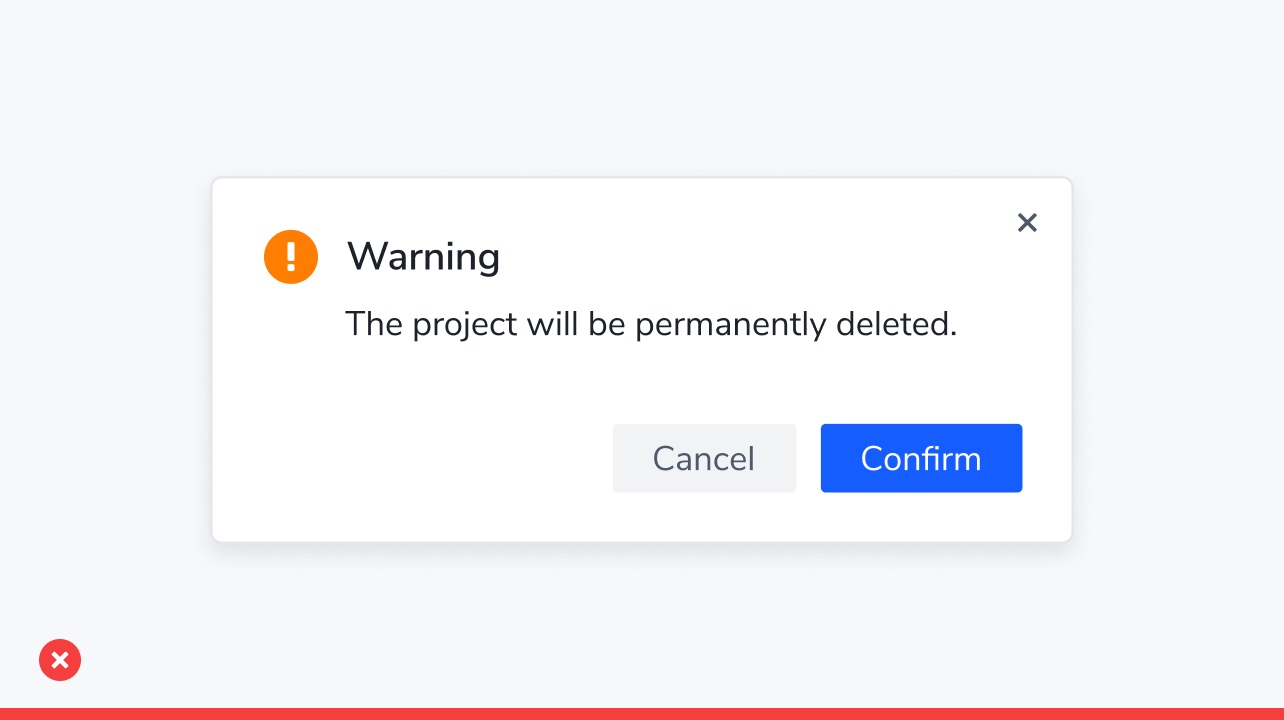Select the blue Confirm button
This screenshot has height=720, width=1284.
(x=921, y=458)
